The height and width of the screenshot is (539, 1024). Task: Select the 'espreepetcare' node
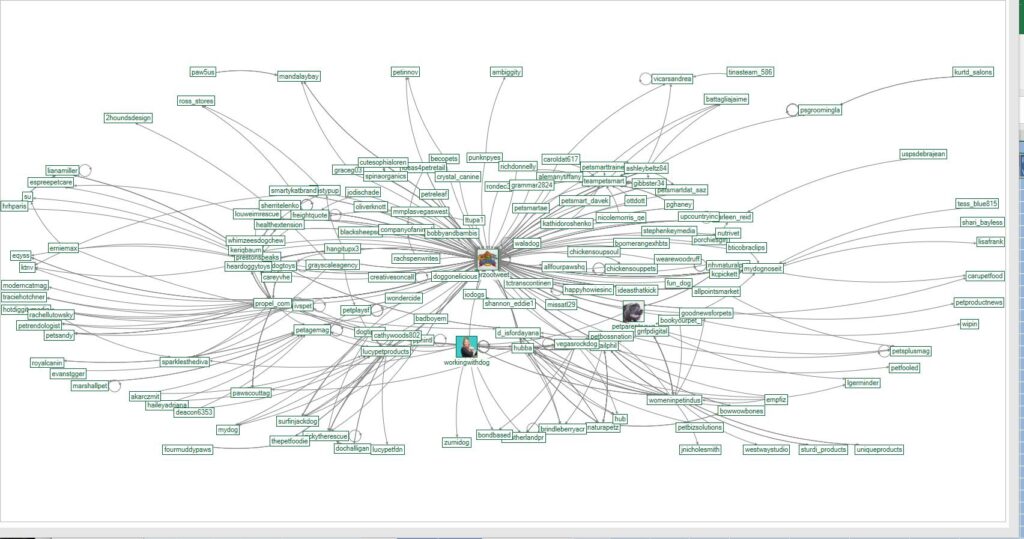[x=51, y=182]
